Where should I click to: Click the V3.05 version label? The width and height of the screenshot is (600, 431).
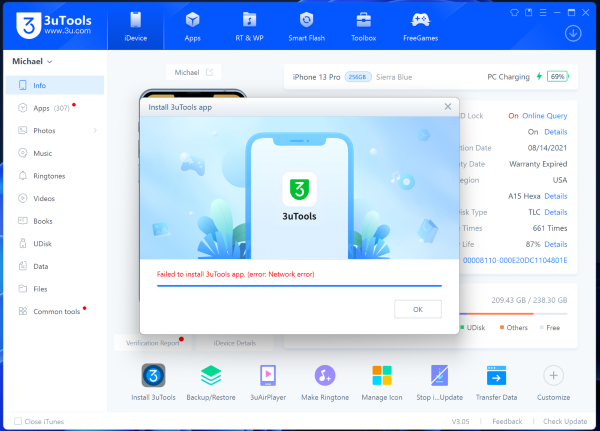click(460, 421)
